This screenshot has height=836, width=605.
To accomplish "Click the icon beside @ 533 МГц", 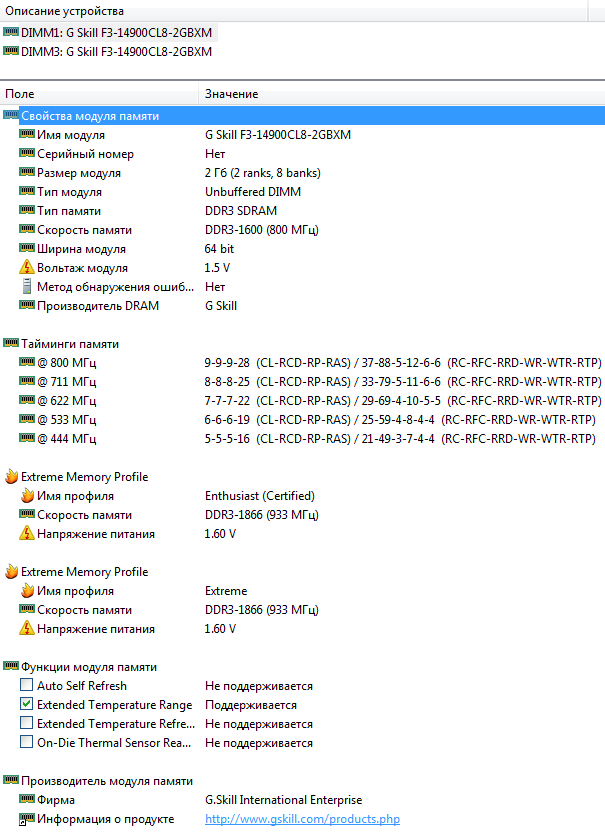I will point(27,419).
